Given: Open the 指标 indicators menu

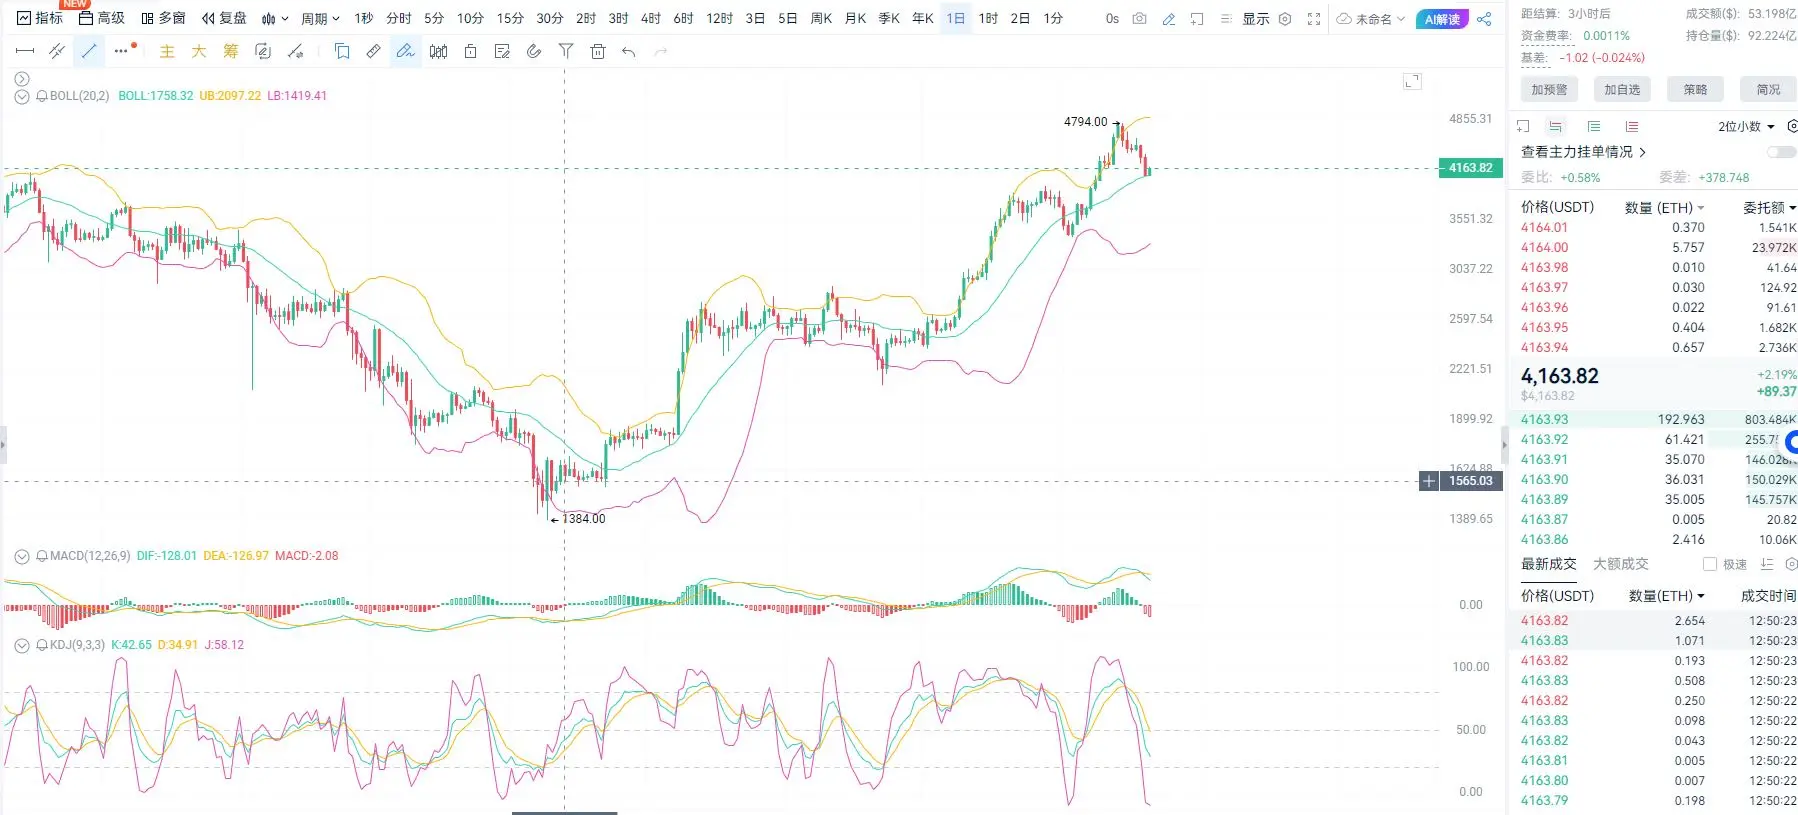Looking at the screenshot, I should pyautogui.click(x=40, y=18).
